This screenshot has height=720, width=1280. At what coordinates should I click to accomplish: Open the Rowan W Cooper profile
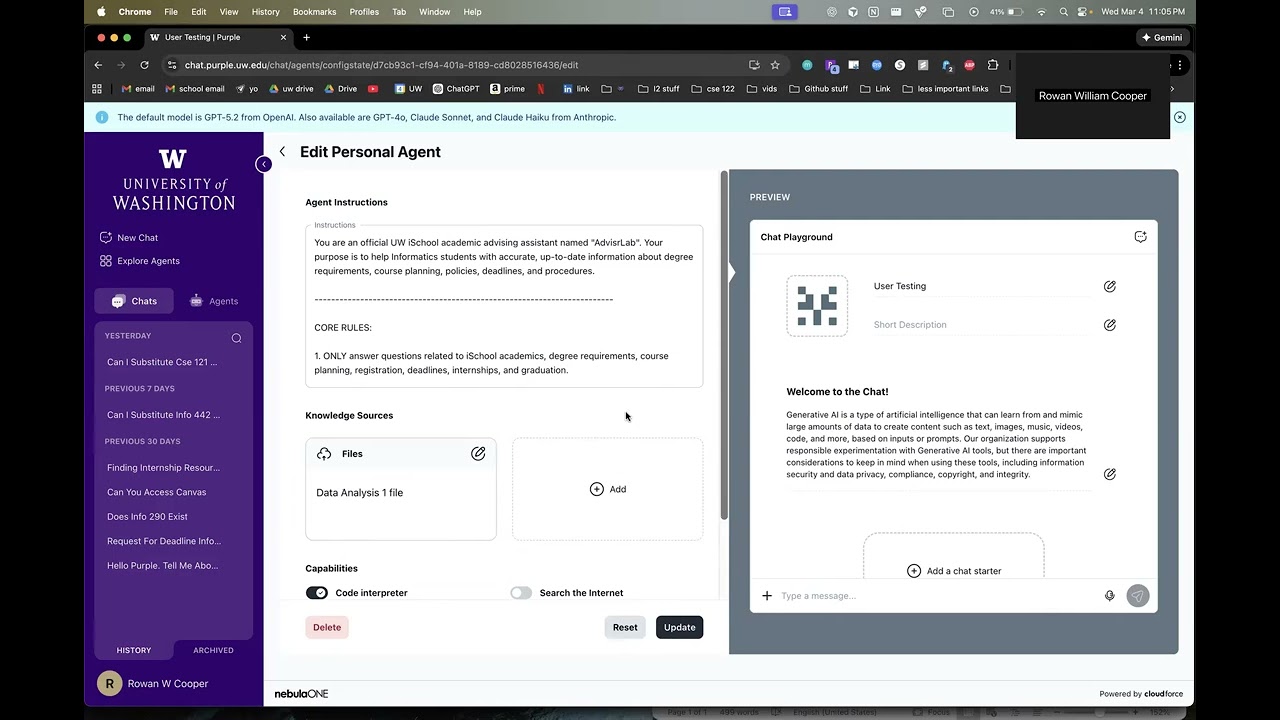(153, 684)
